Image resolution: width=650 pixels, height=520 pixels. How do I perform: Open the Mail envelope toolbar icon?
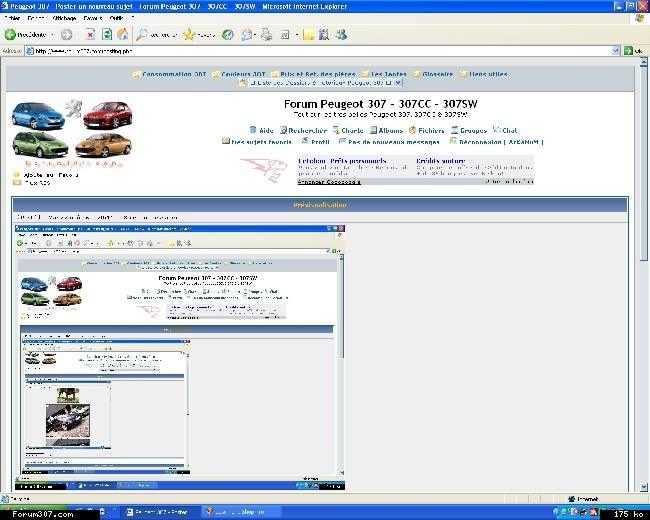[247, 35]
